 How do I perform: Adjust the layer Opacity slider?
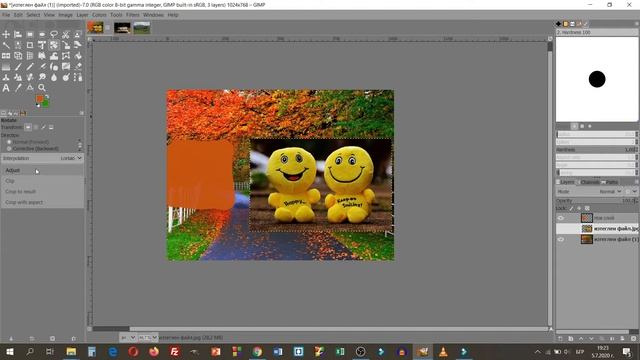point(596,200)
